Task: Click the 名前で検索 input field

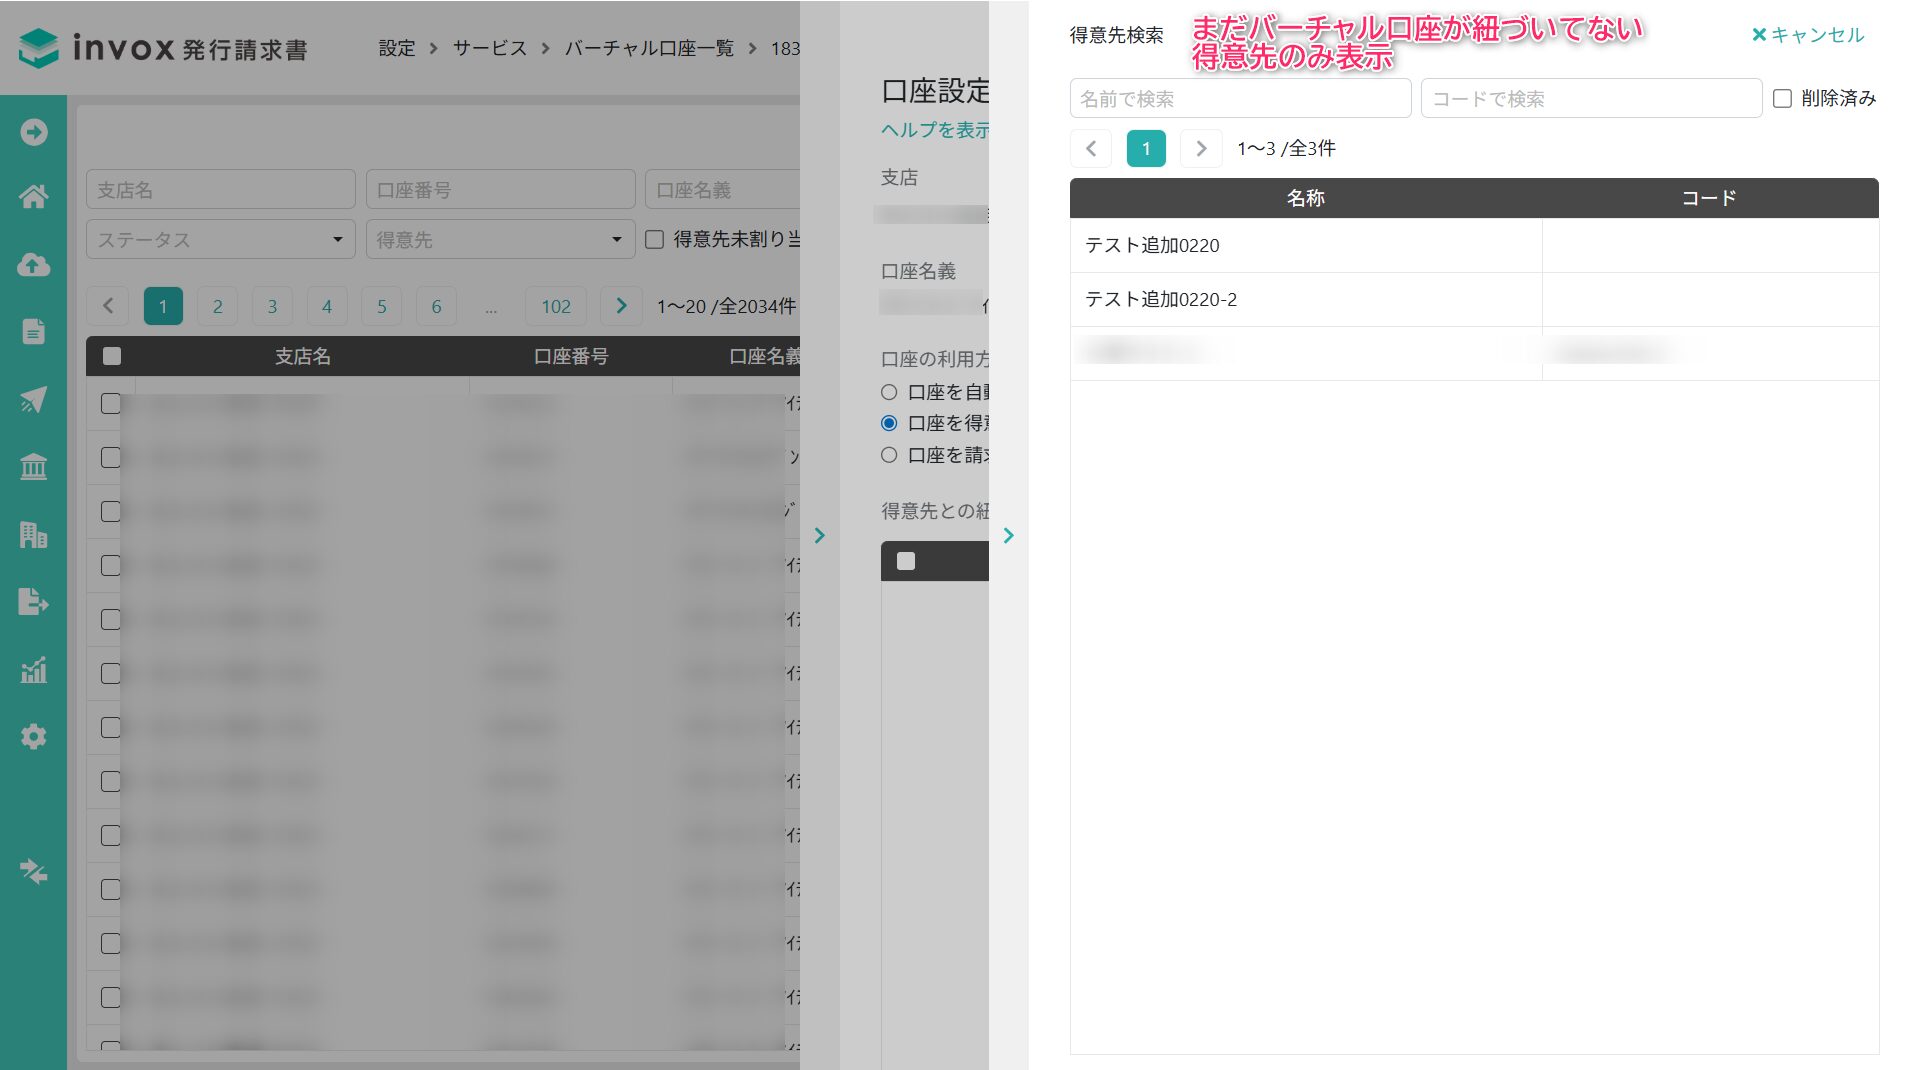Action: pyautogui.click(x=1240, y=99)
